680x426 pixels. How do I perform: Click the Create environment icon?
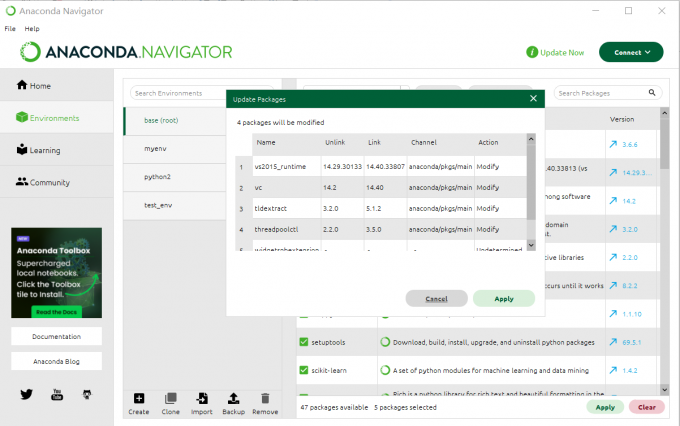pyautogui.click(x=139, y=398)
